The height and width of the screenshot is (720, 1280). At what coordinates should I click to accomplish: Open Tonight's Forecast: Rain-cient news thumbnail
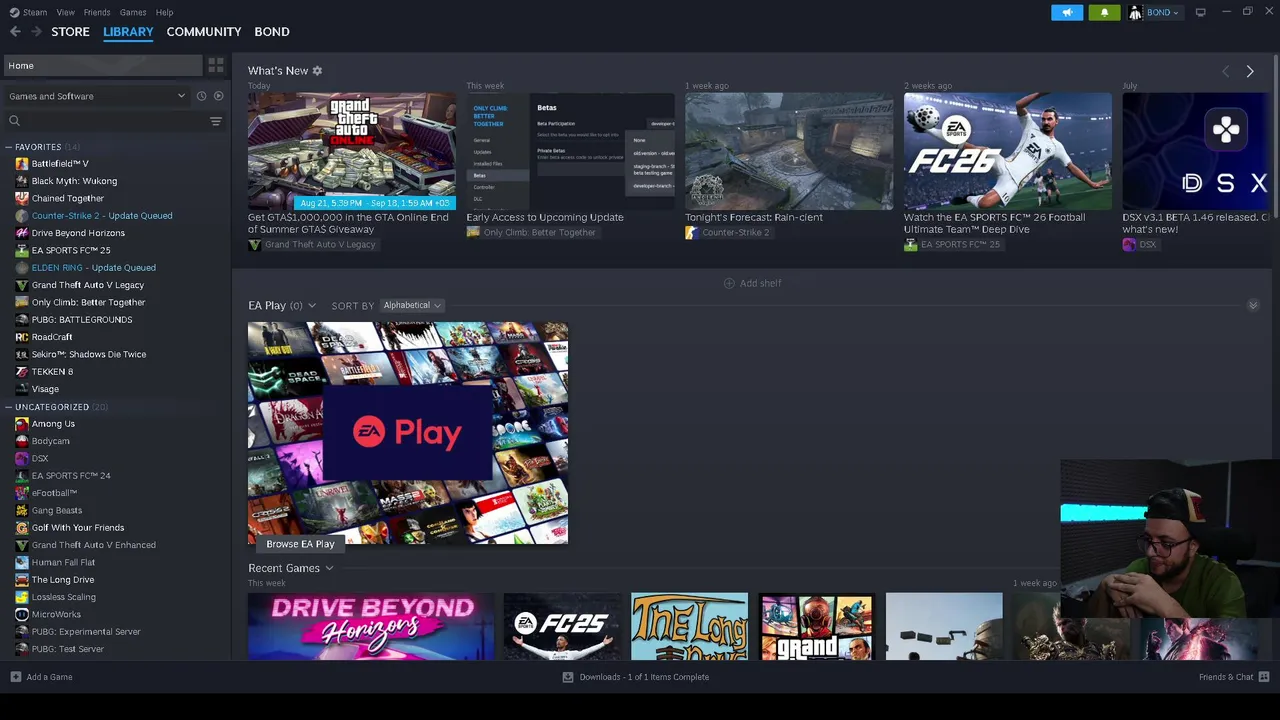[789, 151]
